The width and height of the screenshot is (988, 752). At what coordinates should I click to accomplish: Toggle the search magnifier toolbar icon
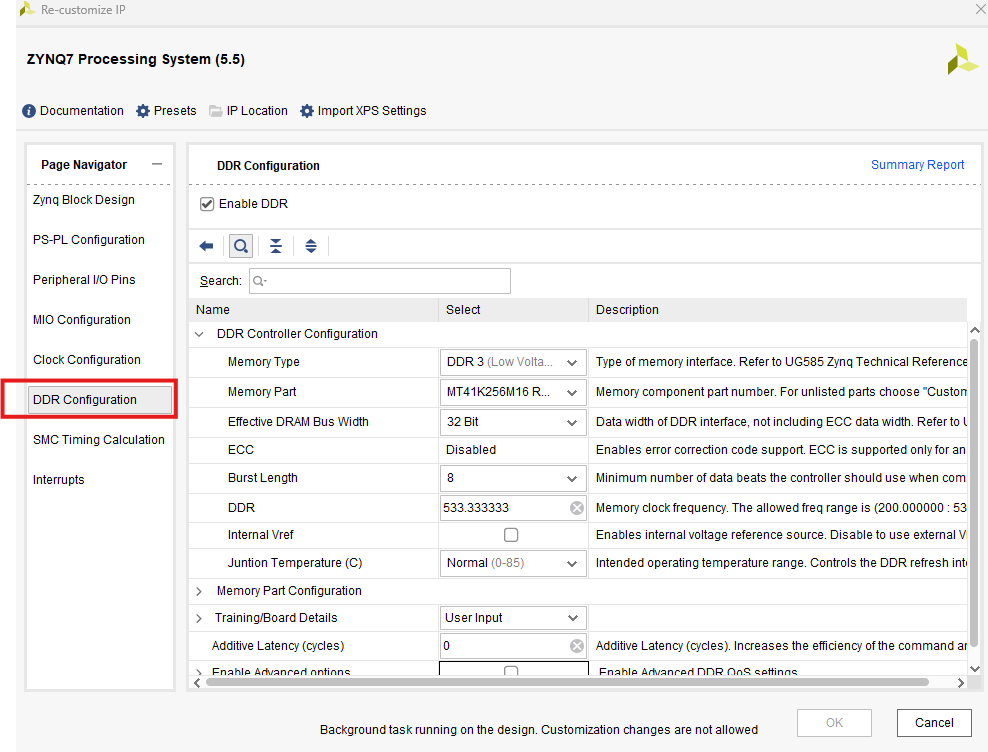click(x=241, y=246)
